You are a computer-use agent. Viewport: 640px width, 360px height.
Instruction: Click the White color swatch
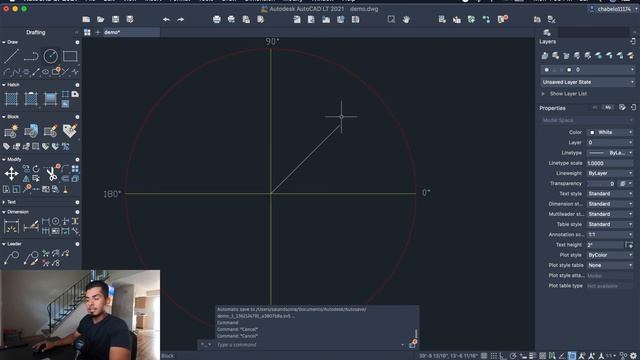coord(592,132)
